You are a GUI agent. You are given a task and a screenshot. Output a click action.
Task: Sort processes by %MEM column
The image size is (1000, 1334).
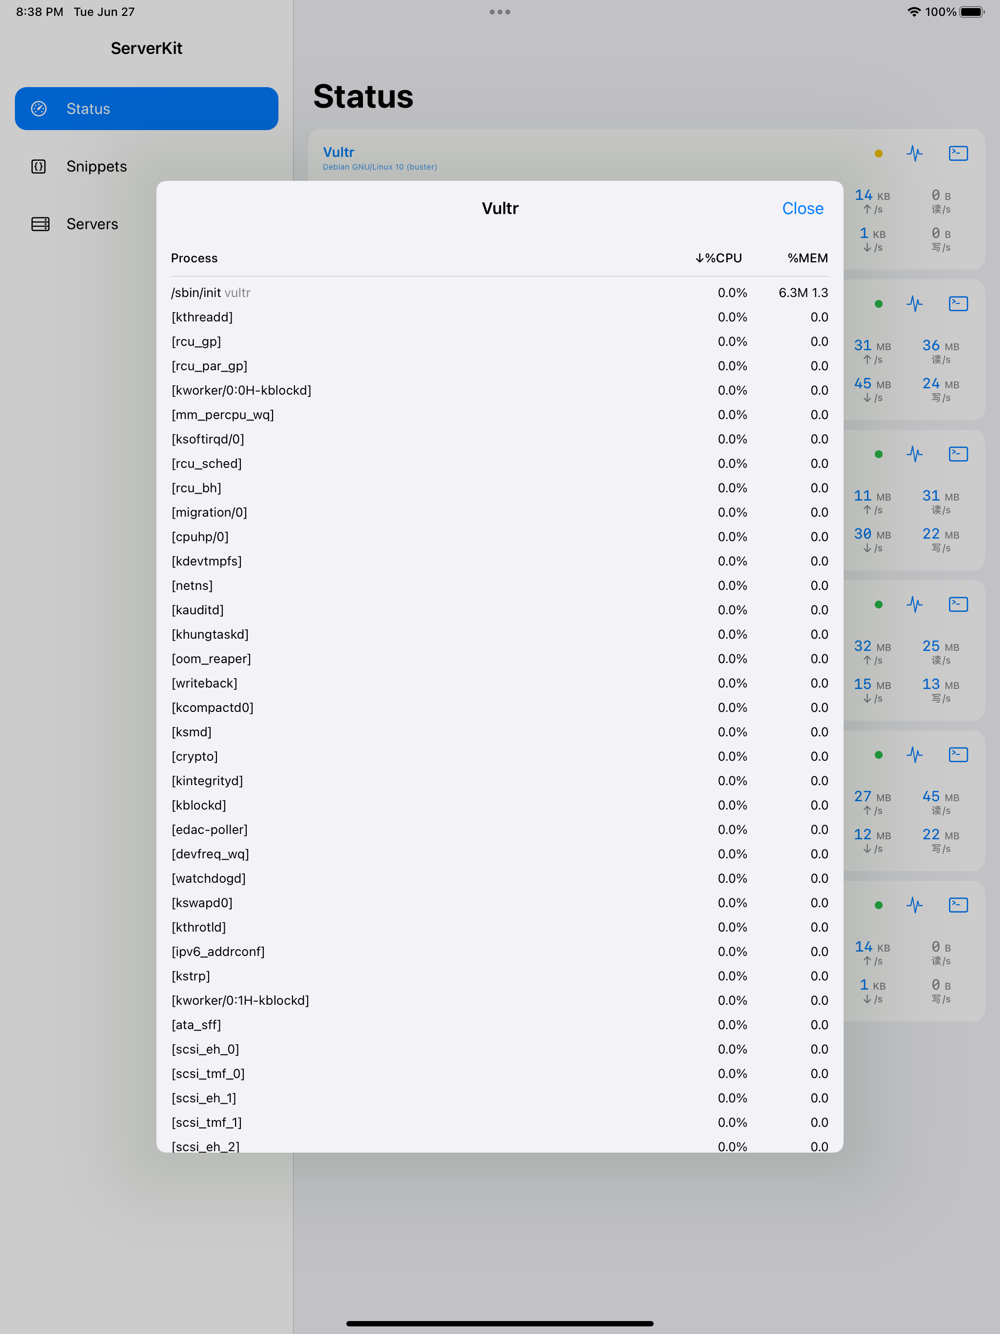pos(807,258)
